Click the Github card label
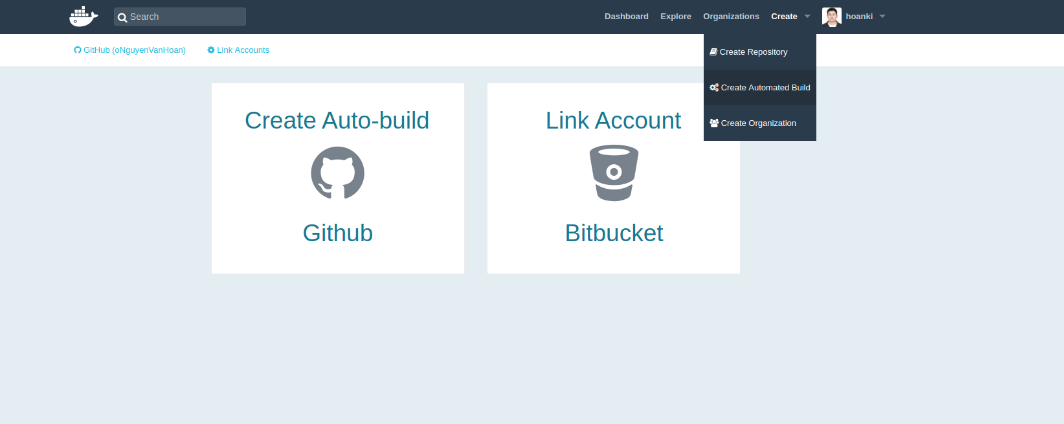 pyautogui.click(x=337, y=233)
